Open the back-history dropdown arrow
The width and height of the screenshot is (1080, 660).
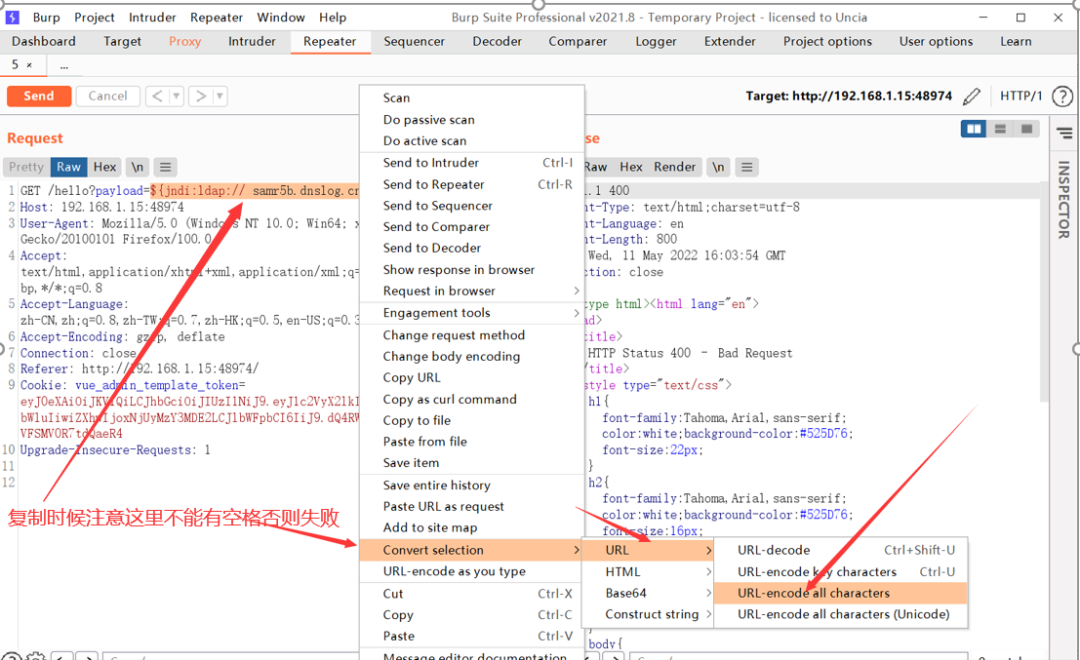click(176, 96)
